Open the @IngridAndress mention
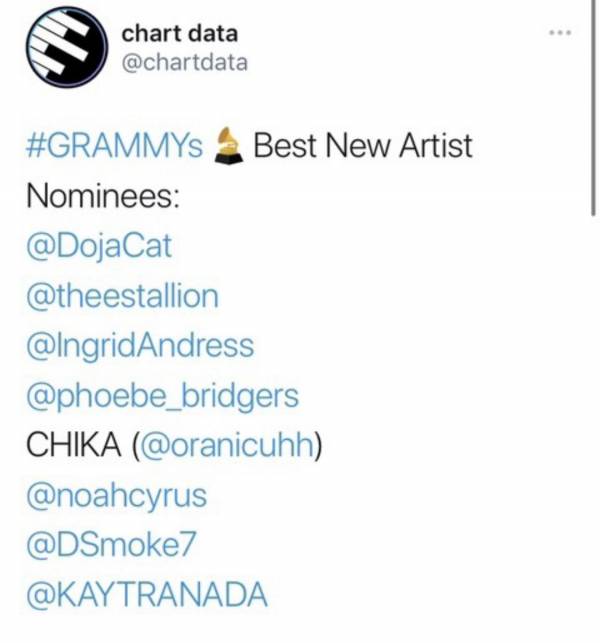 coord(140,347)
